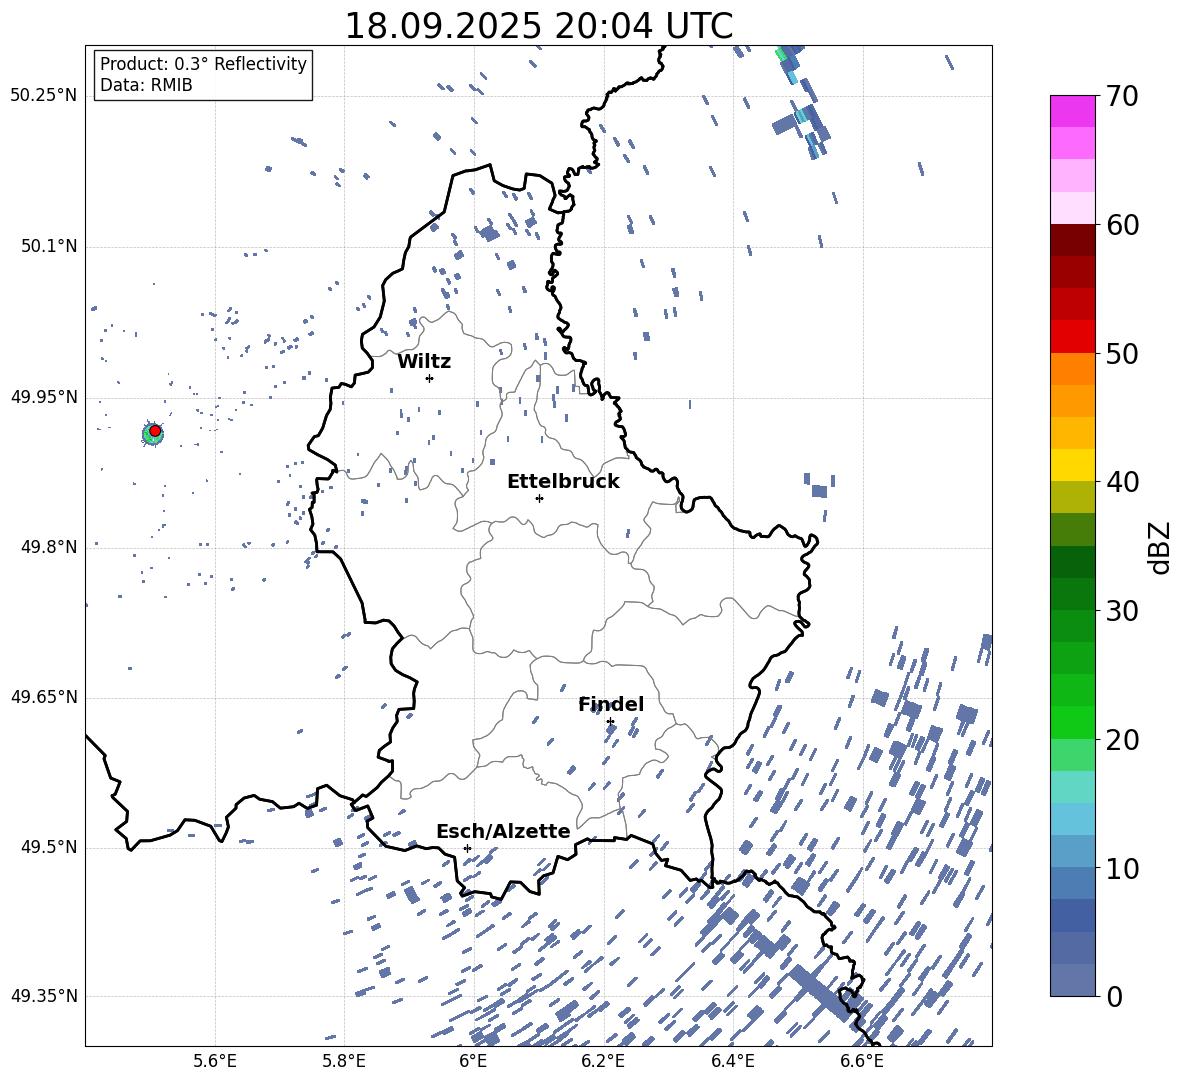This screenshot has width=1184, height=1081.
Task: Click the light green colorbar segment below 20
Action: click(x=1072, y=754)
